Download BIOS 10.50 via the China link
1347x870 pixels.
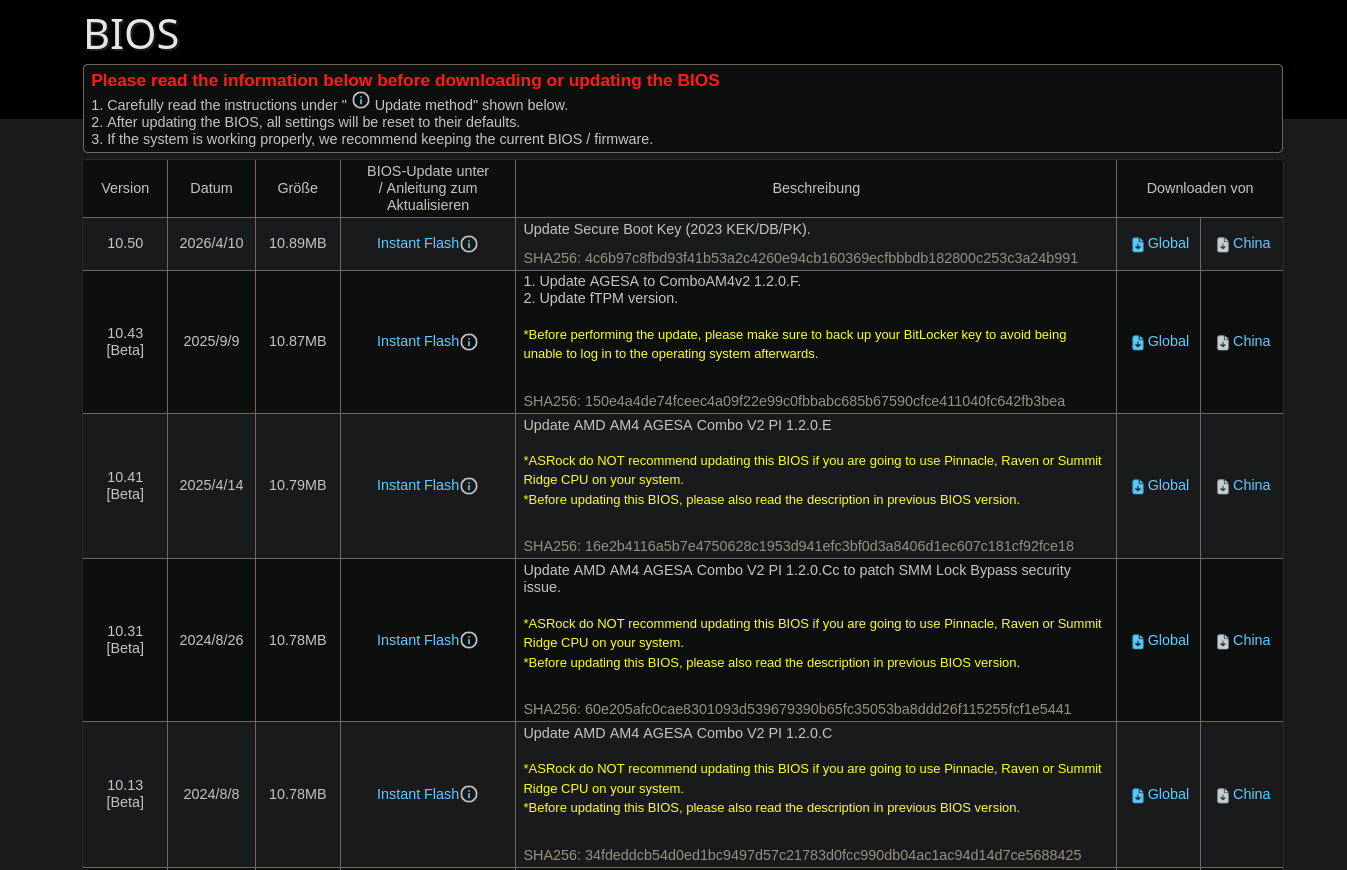pos(1251,243)
